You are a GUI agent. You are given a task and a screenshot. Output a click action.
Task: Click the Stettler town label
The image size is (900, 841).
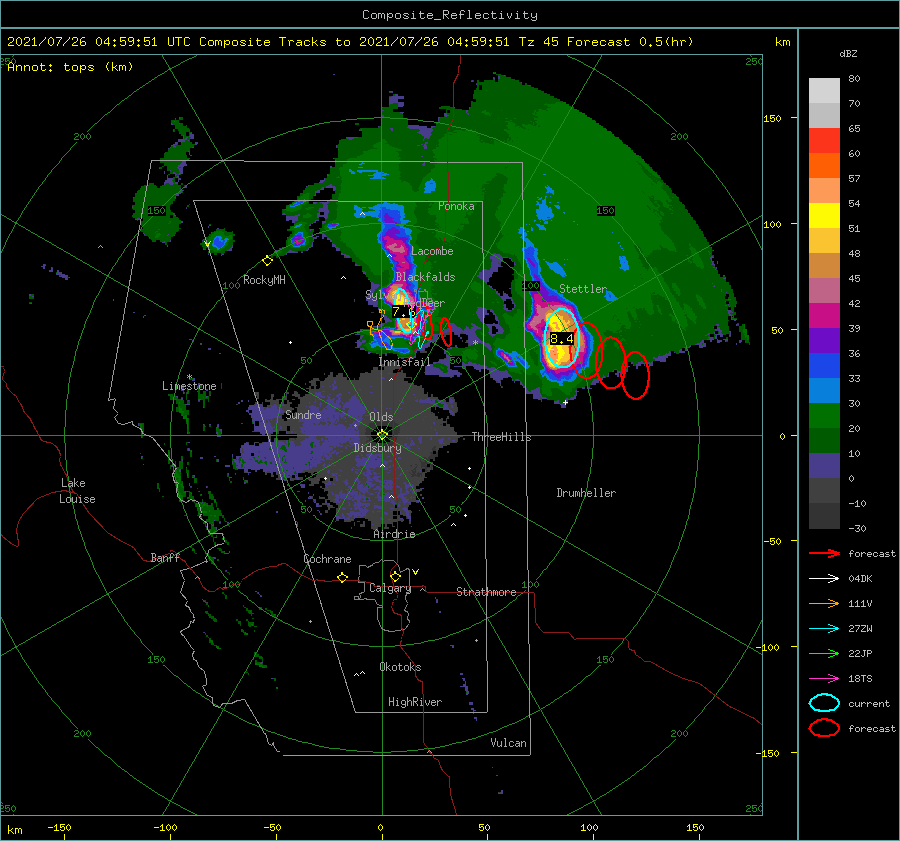tap(583, 289)
